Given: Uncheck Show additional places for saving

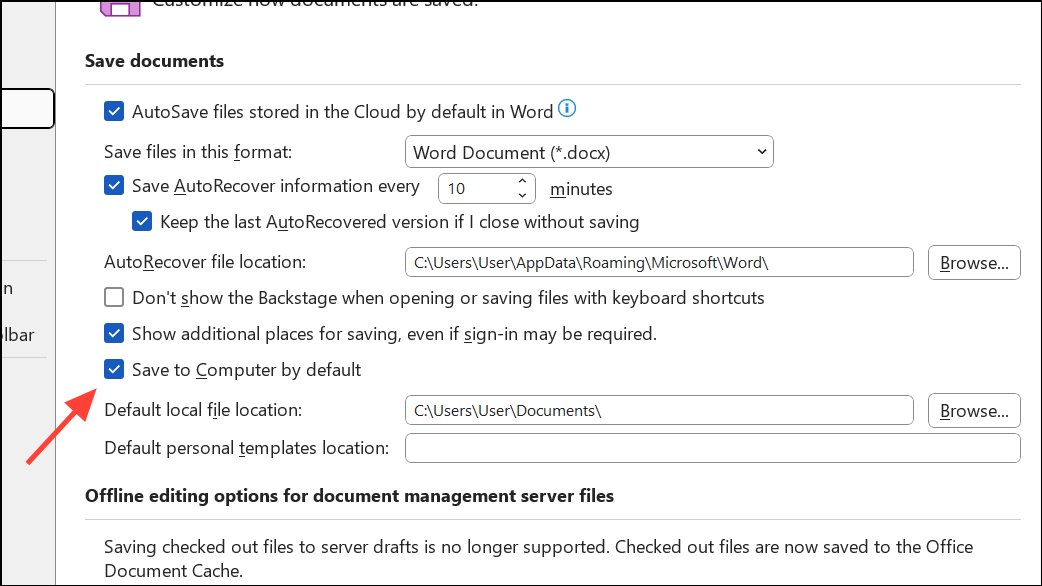Looking at the screenshot, I should (x=114, y=333).
